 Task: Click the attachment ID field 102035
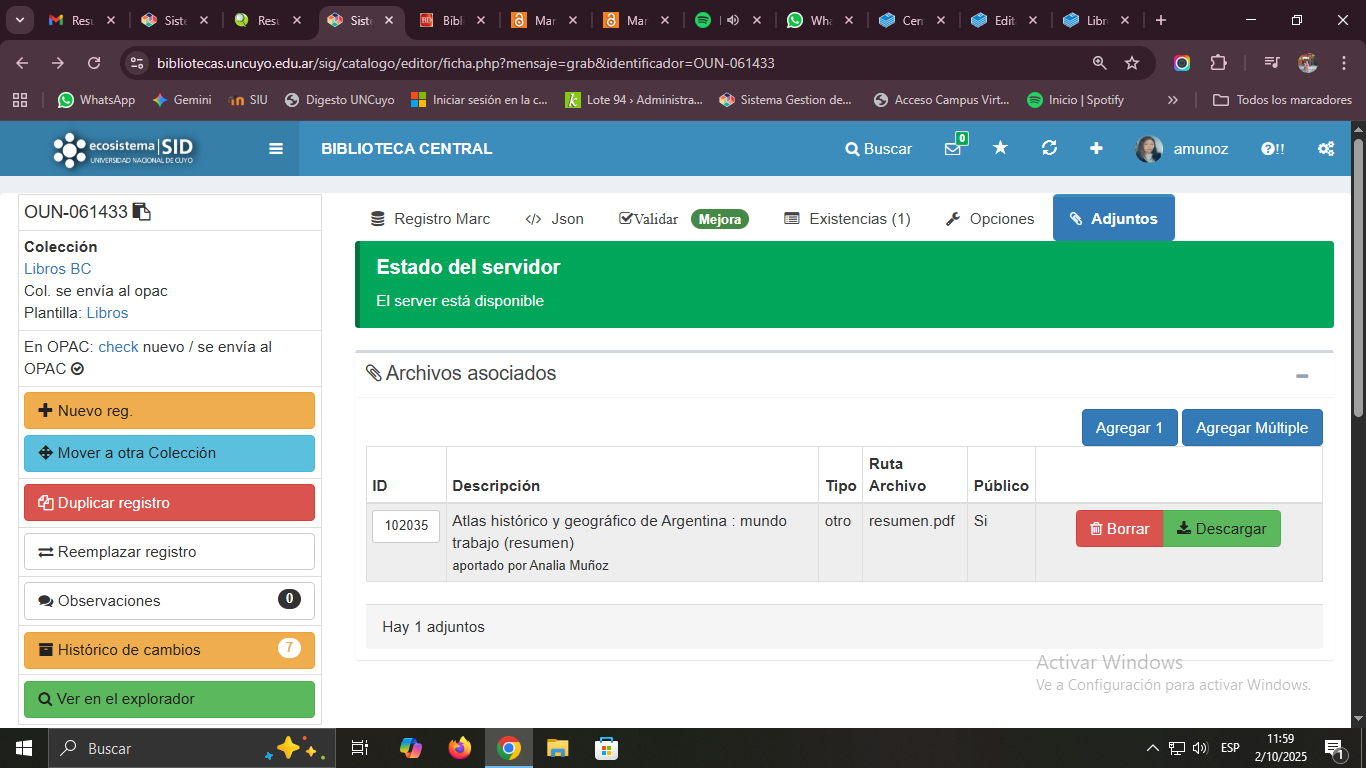pyautogui.click(x=406, y=526)
